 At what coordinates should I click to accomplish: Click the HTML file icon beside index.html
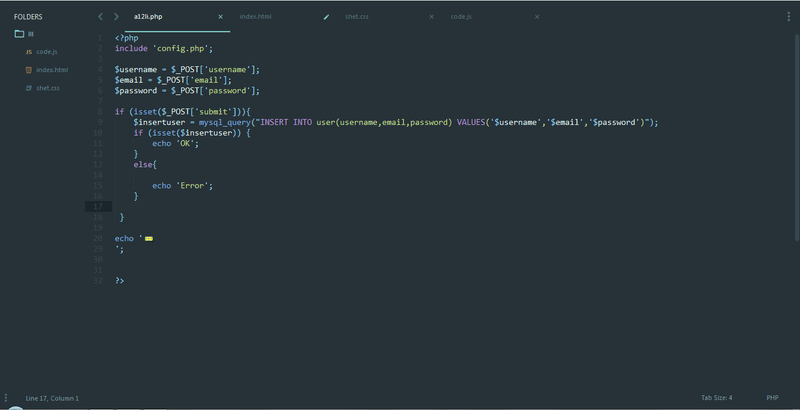[28, 70]
